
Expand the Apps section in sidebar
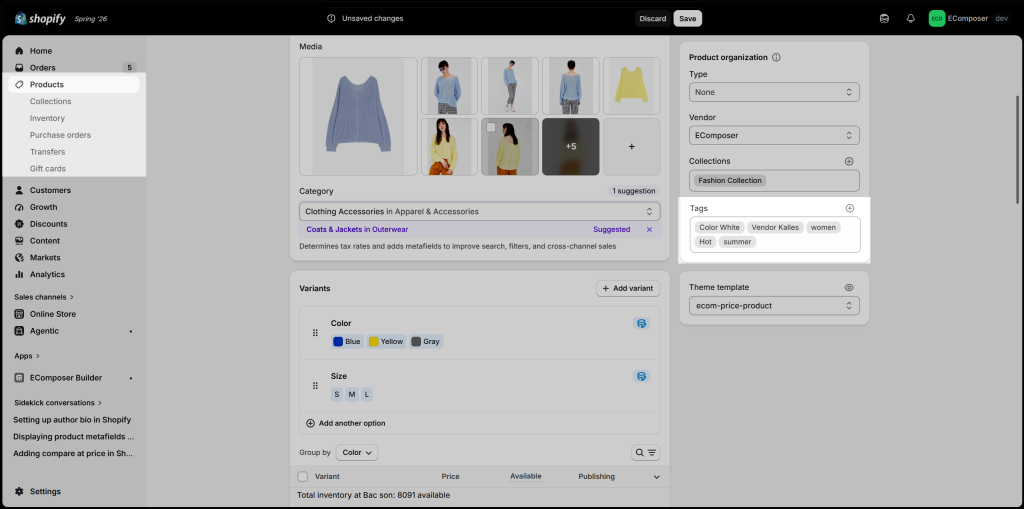pyautogui.click(x=27, y=356)
